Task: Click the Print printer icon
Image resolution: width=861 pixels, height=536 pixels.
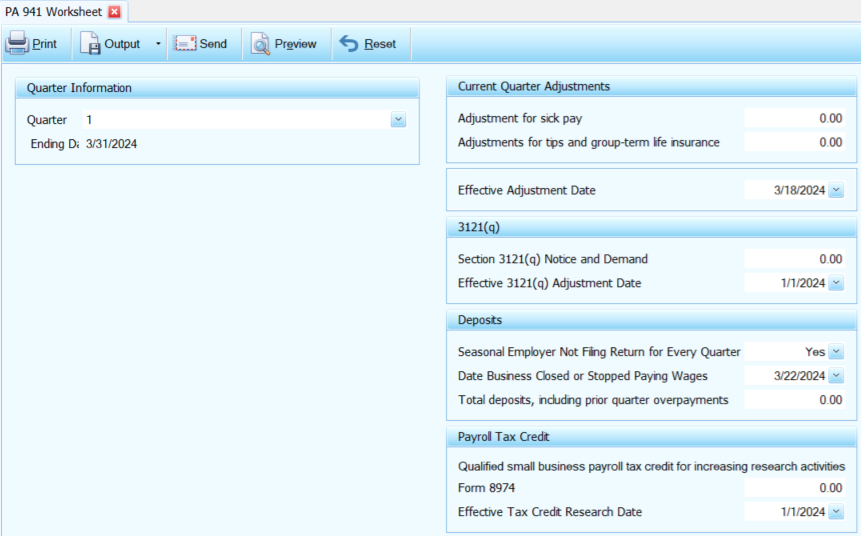Action: tap(17, 44)
